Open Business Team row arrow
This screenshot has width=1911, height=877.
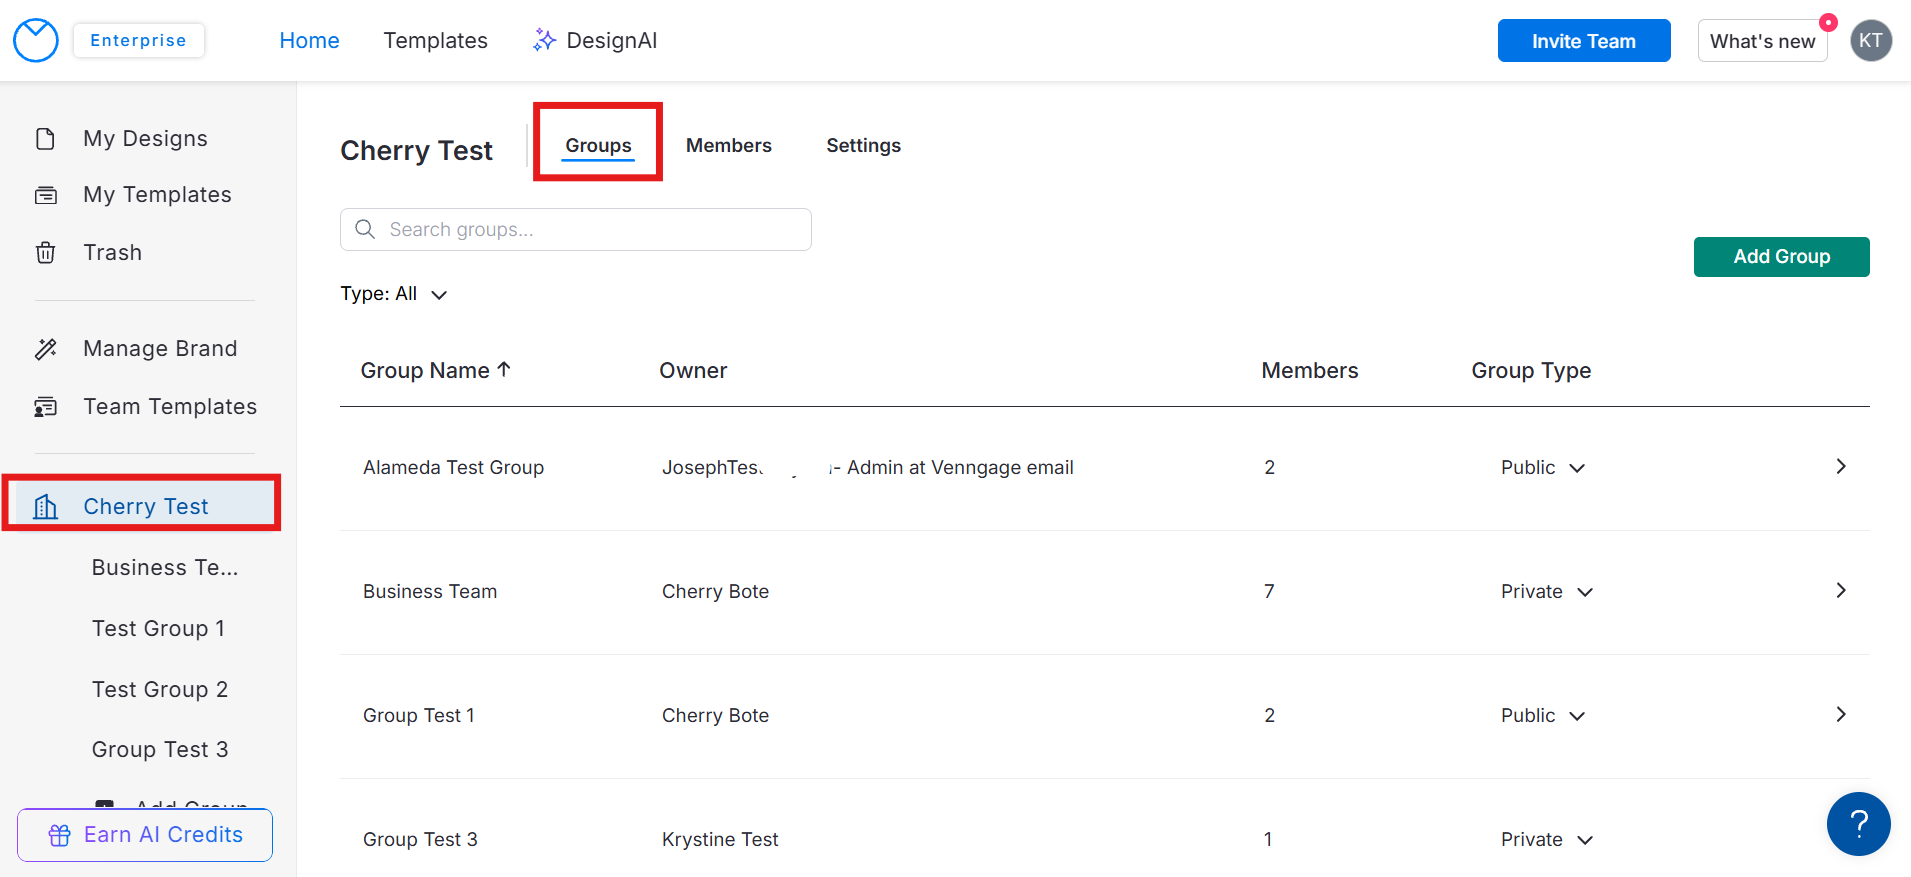[1840, 590]
